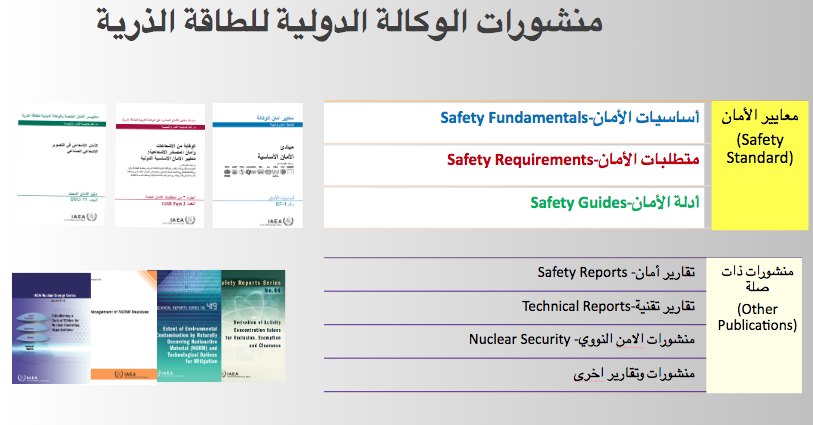The height and width of the screenshot is (425, 813).
Task: Select the Nuclear Security row
Action: coord(515,341)
